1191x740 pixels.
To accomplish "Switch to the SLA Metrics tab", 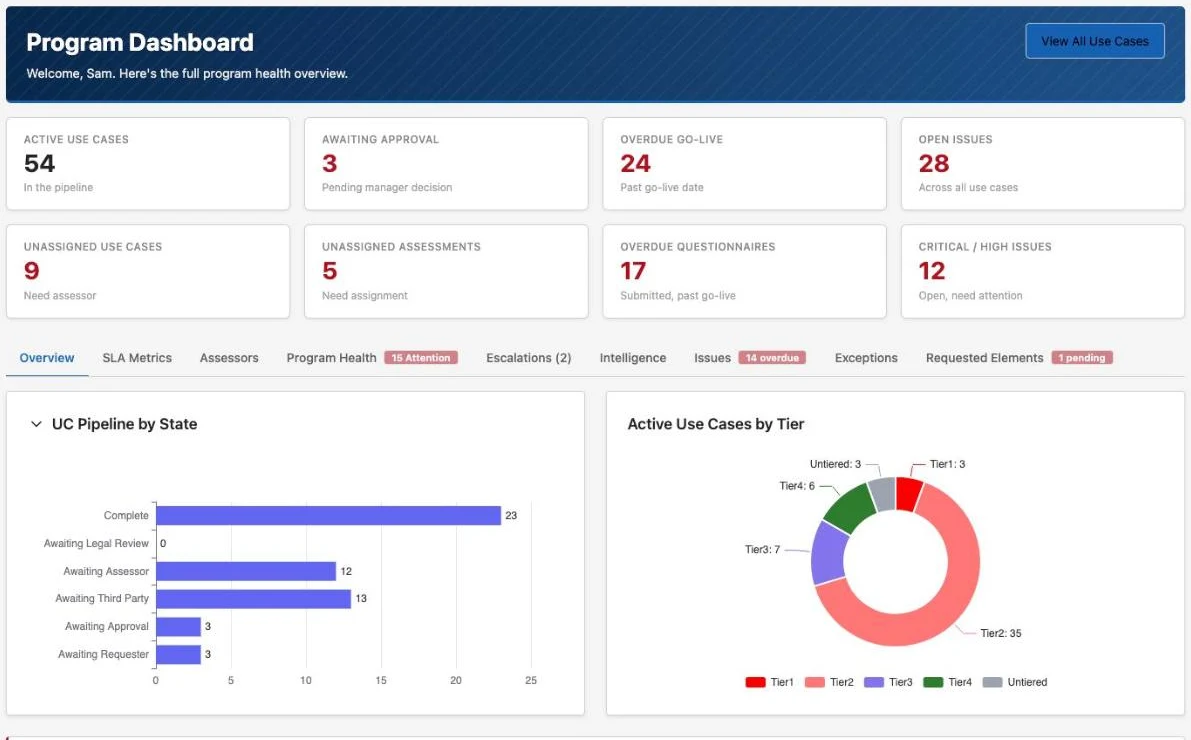I will (x=137, y=358).
